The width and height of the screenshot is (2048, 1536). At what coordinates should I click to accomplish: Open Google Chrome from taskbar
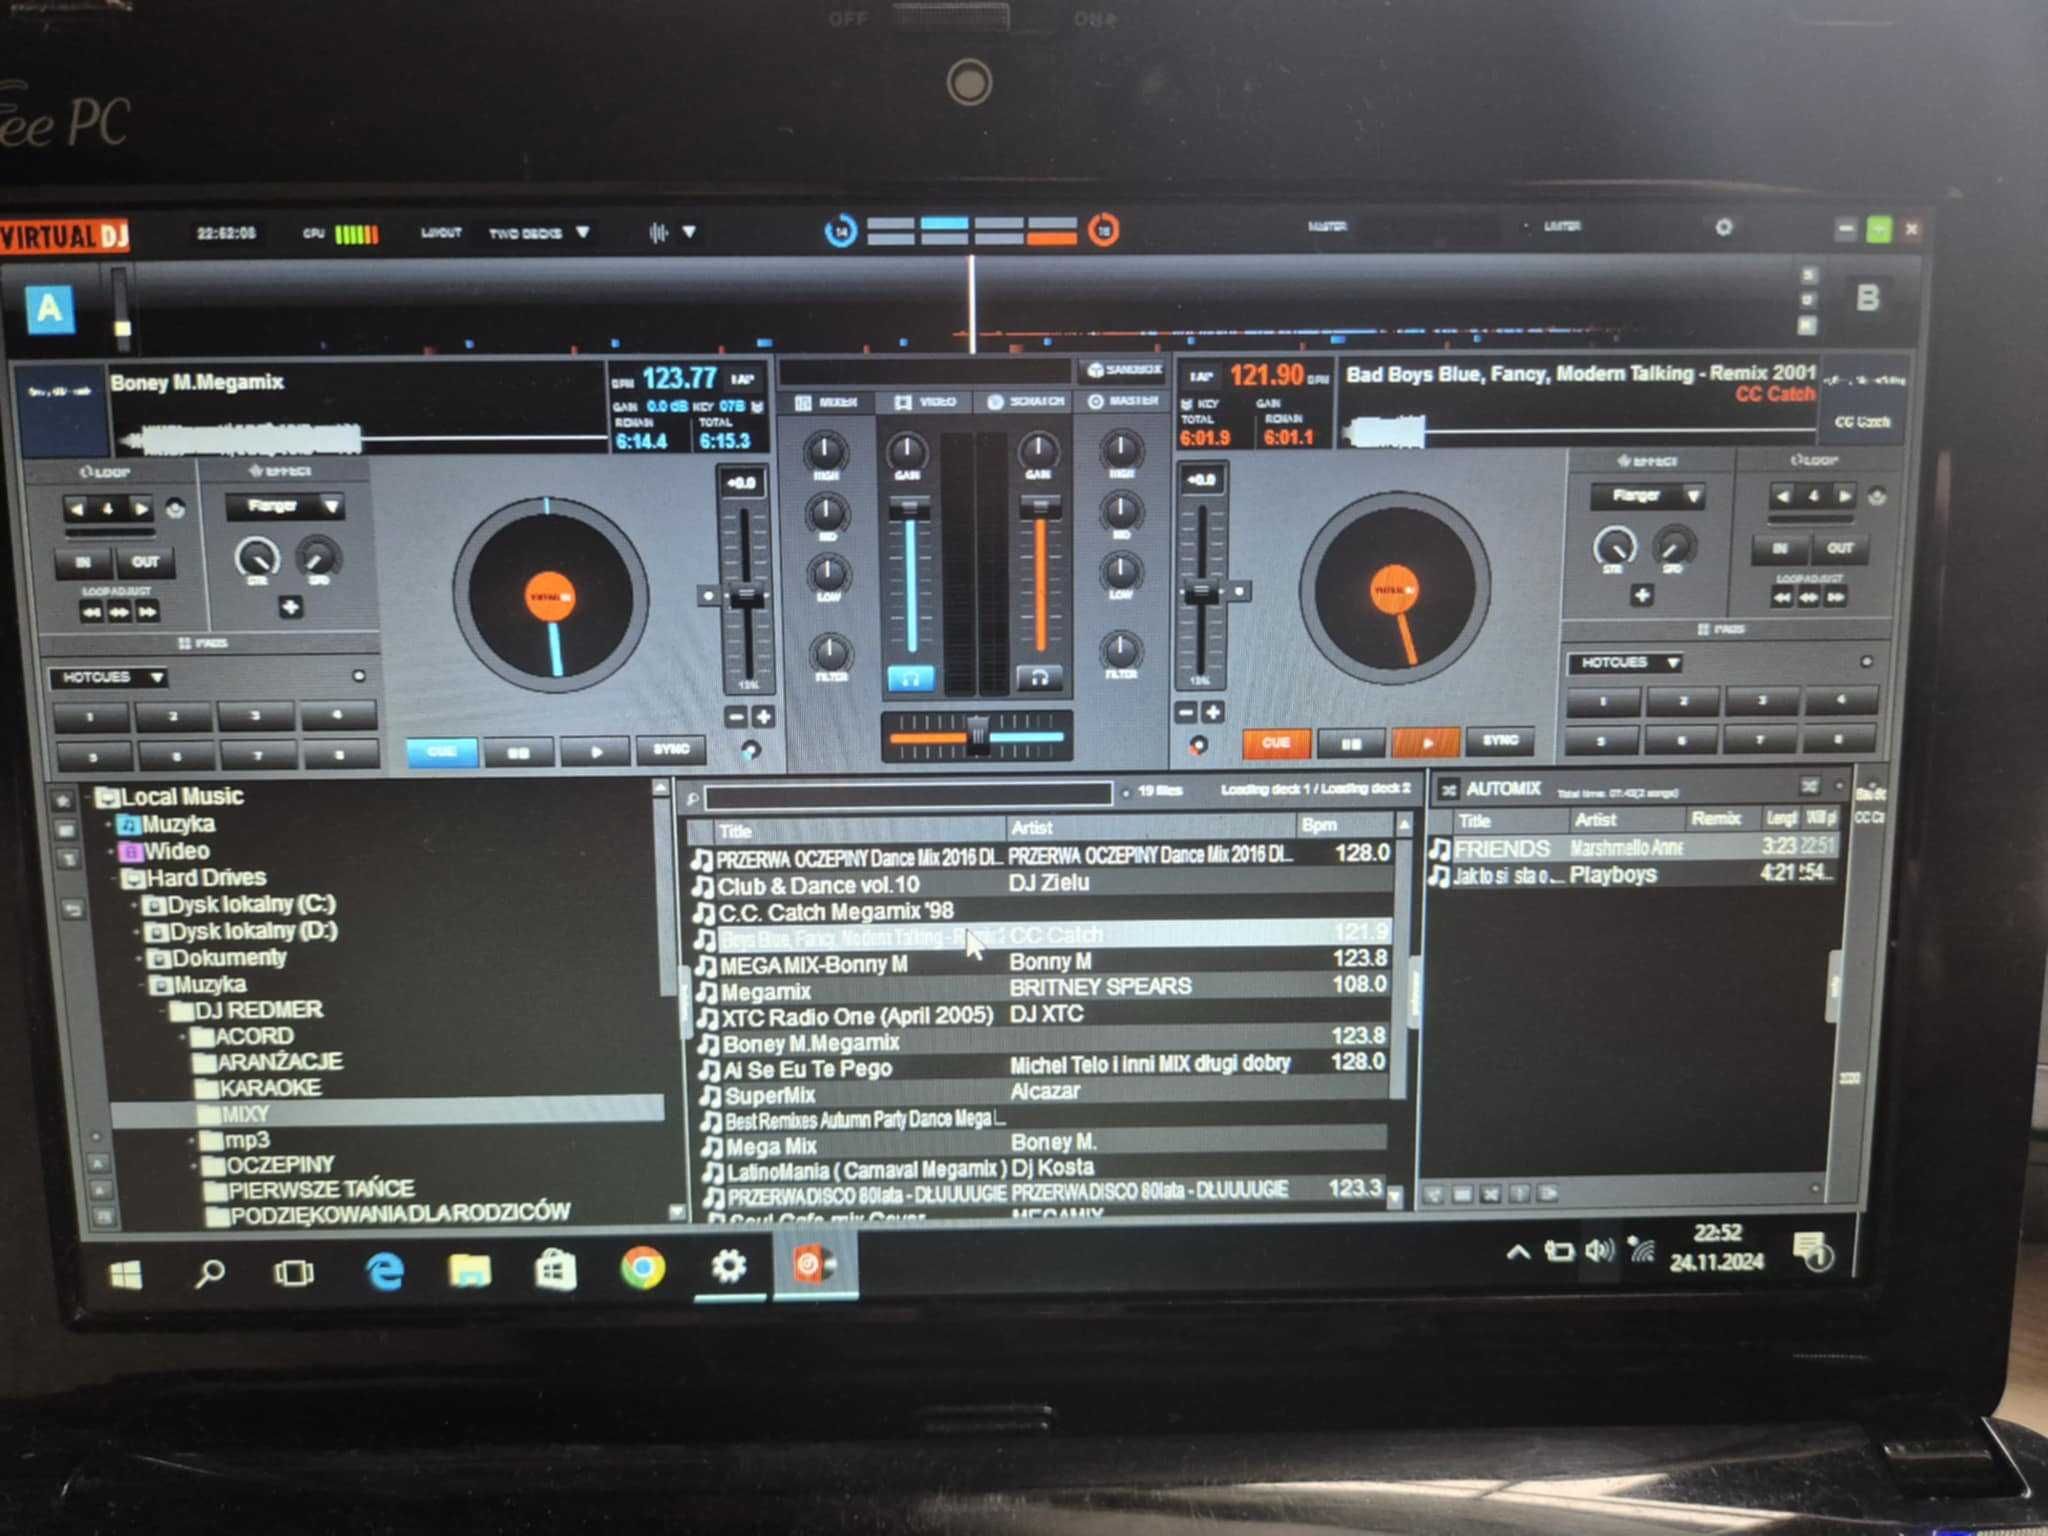tap(642, 1269)
